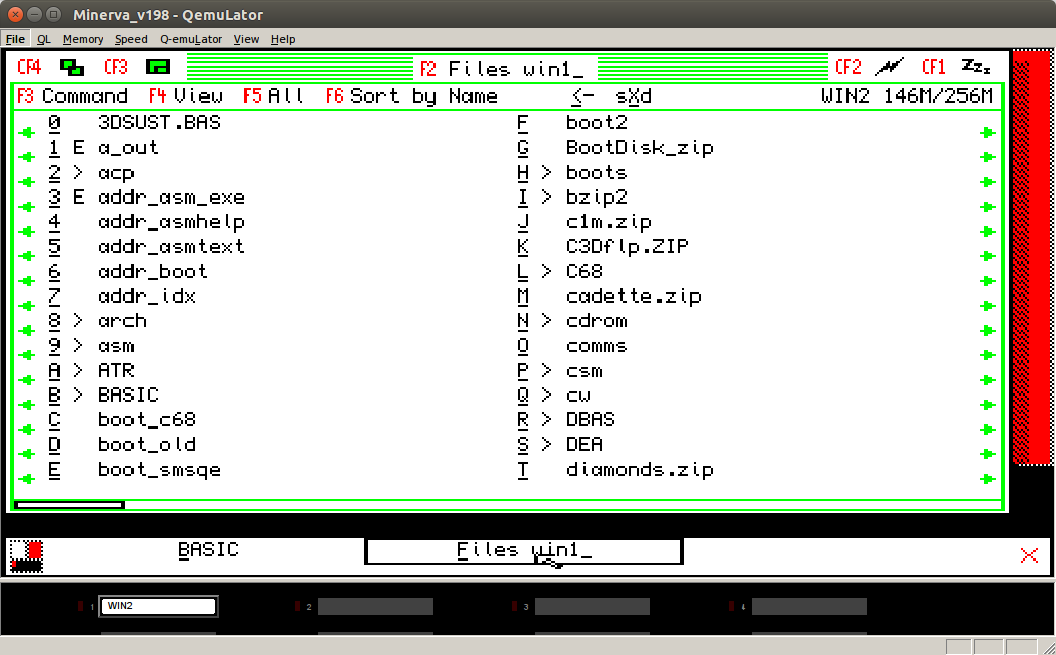Click the CF4 resize window icon
This screenshot has height=655, width=1056.
[x=71, y=67]
